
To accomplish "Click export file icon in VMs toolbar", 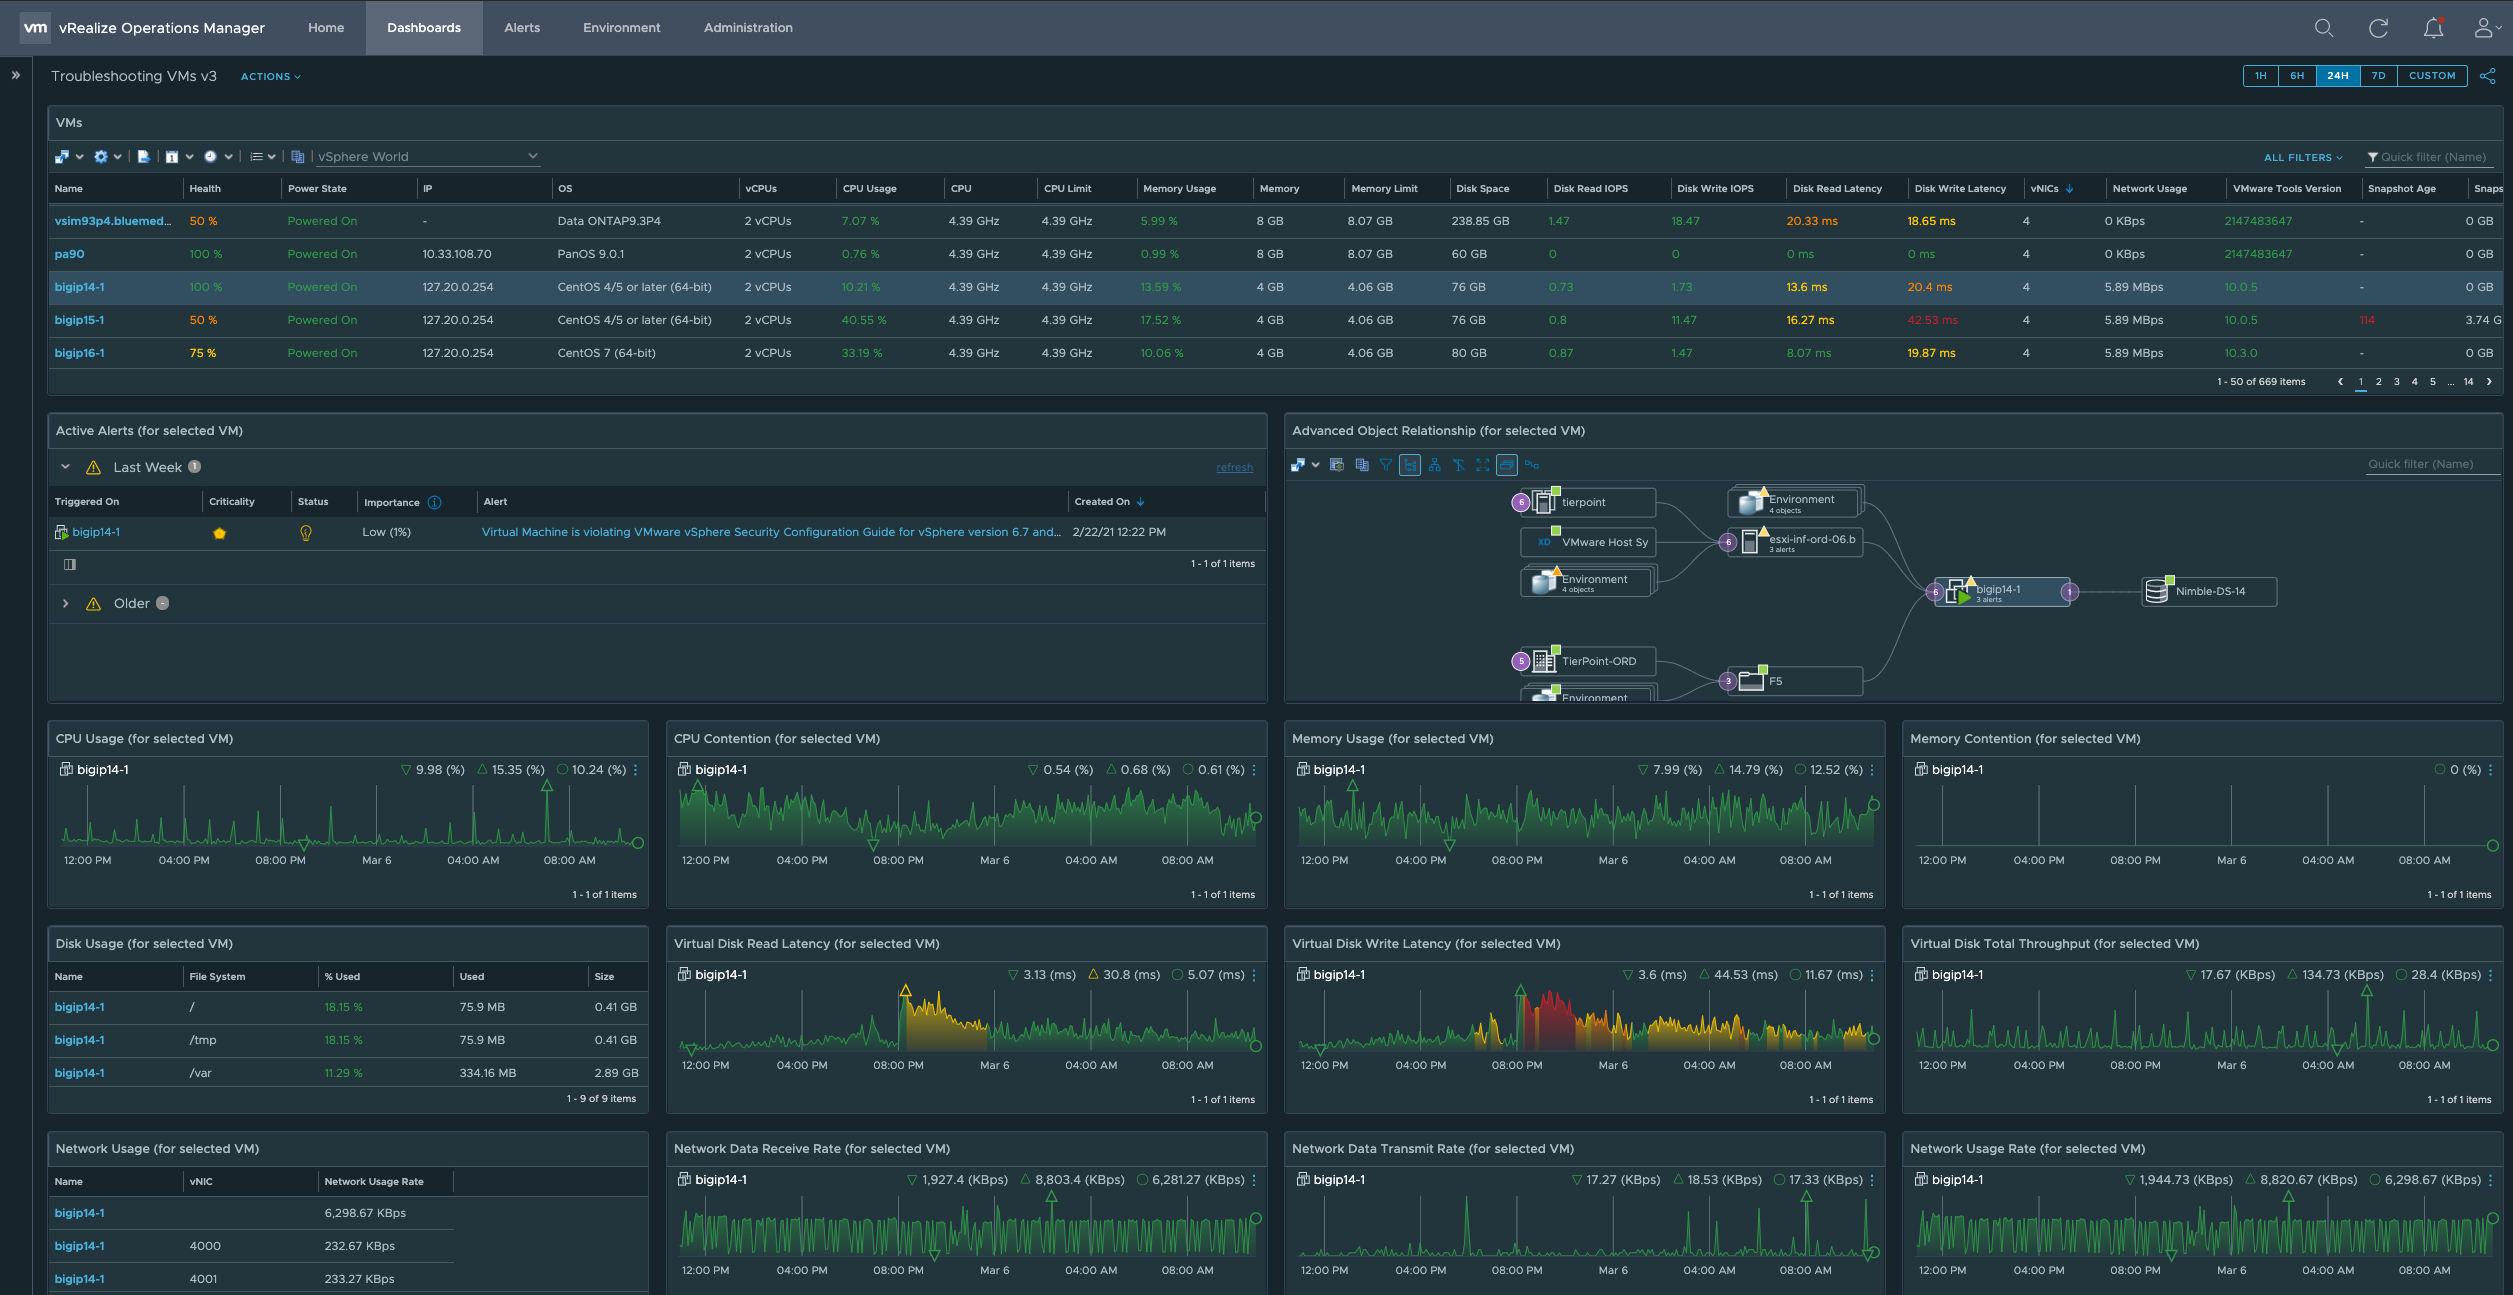I will (x=144, y=157).
